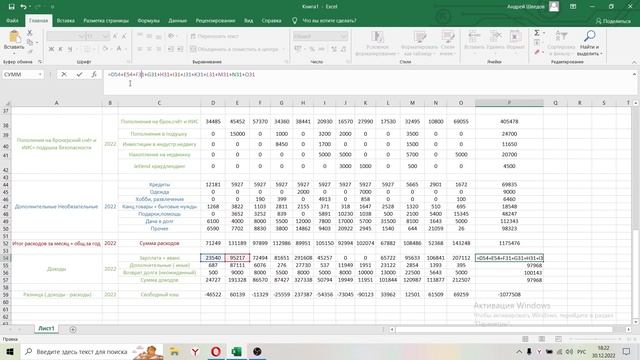This screenshot has width=640, height=360.
Task: Expand the AutoSum dropdown arrow
Action: 544,33
